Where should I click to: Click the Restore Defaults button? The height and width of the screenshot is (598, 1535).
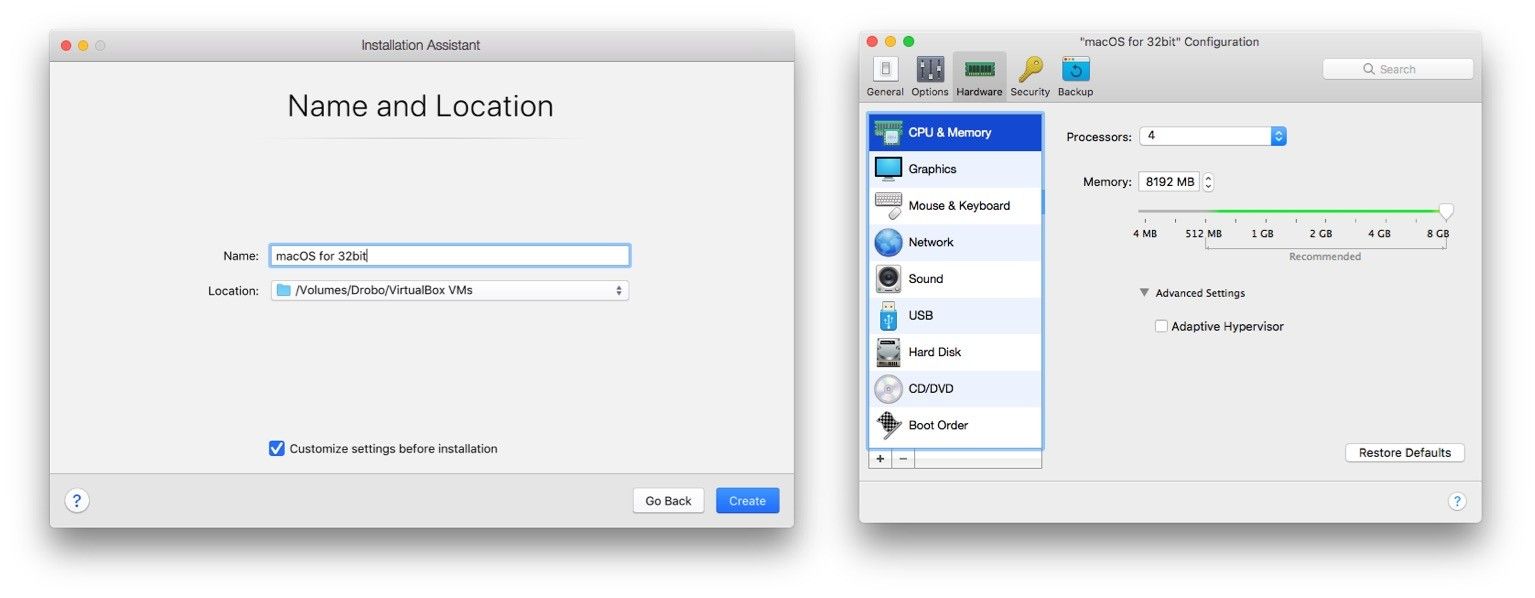tap(1404, 453)
